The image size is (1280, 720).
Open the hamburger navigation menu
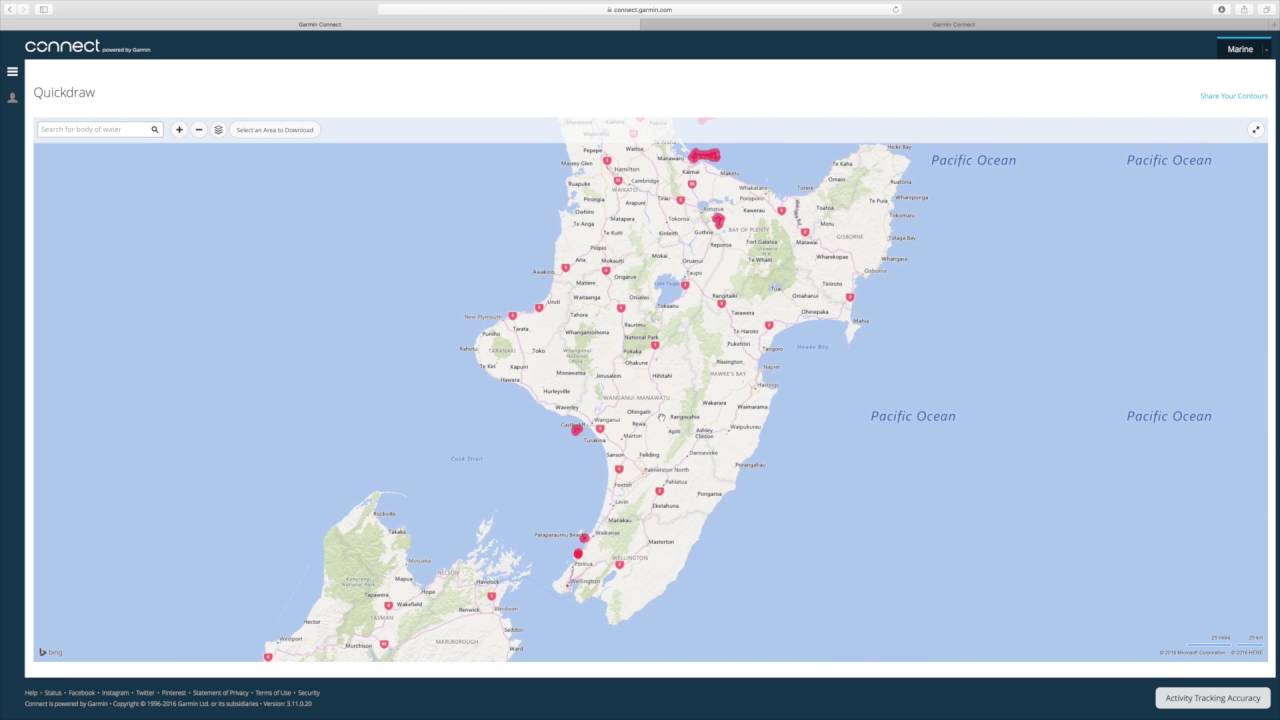coord(12,72)
